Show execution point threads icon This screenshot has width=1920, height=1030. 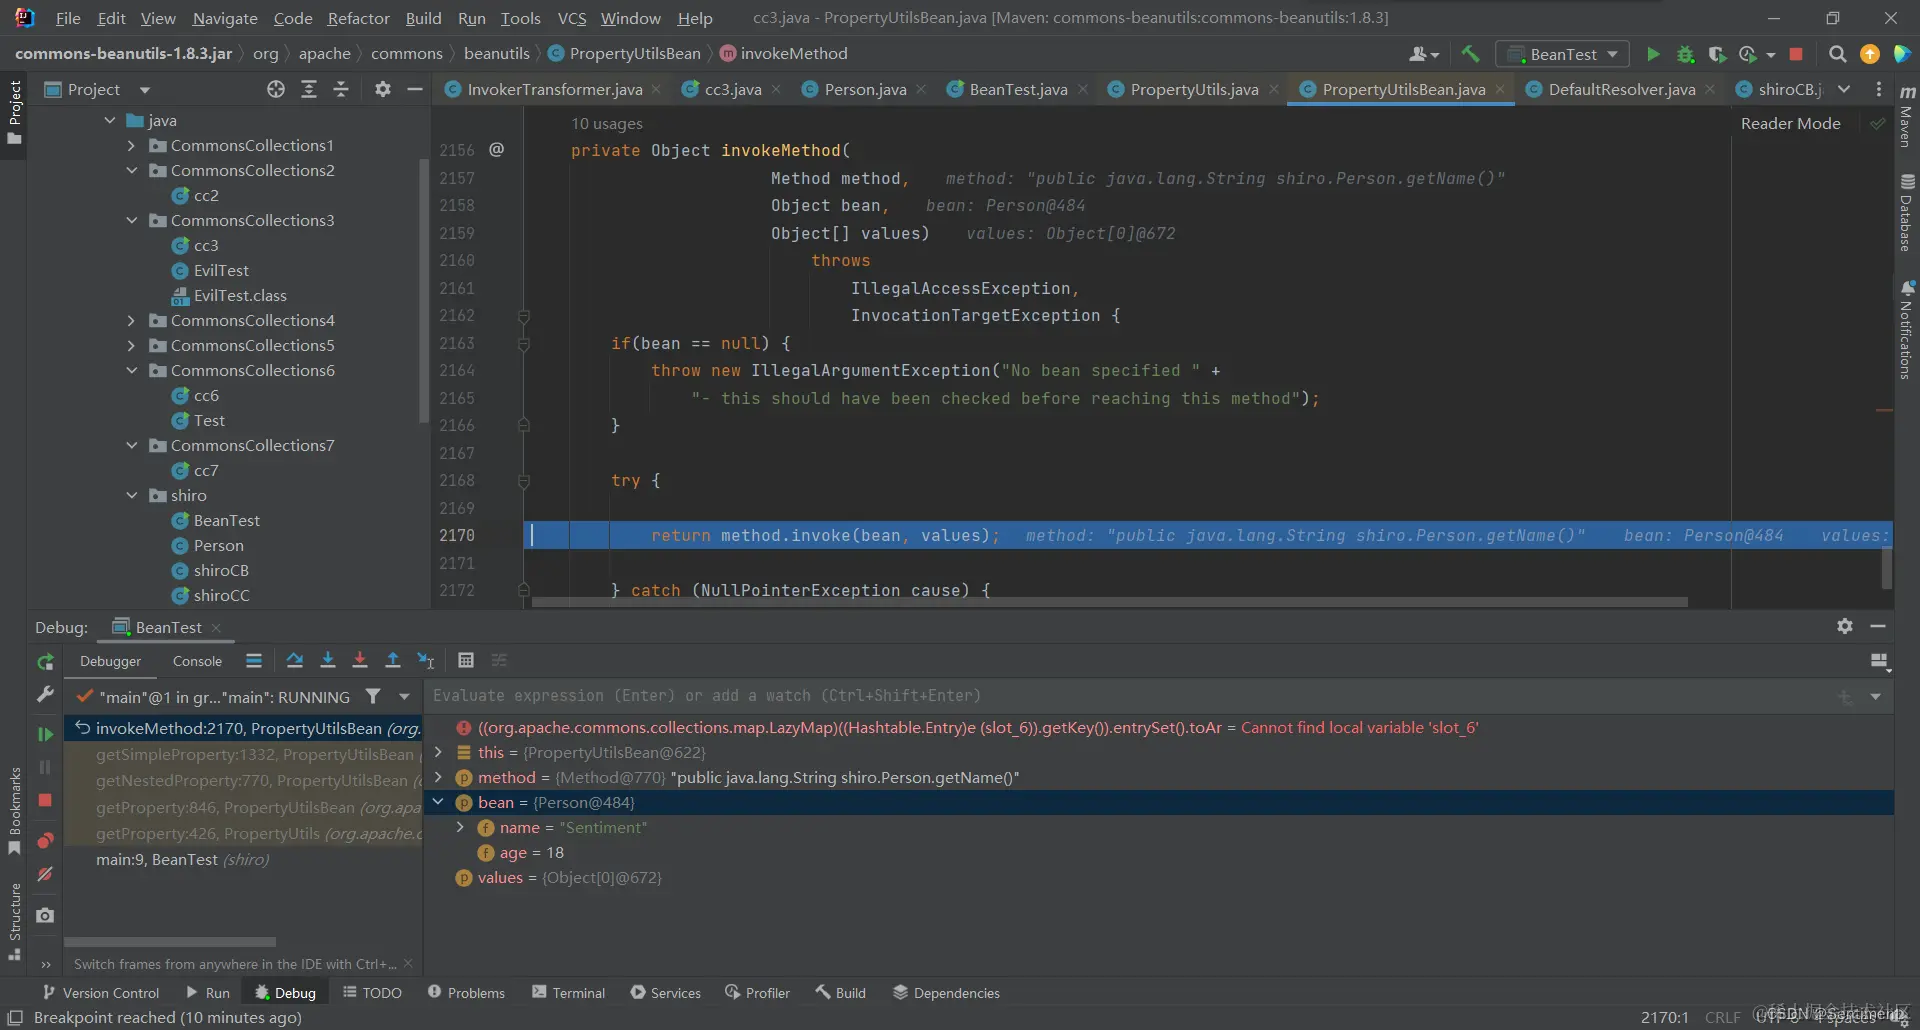coord(254,660)
